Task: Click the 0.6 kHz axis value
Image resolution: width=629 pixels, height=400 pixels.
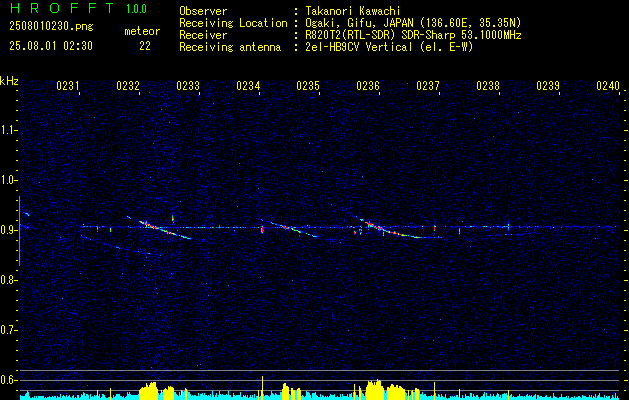Action: click(x=8, y=380)
